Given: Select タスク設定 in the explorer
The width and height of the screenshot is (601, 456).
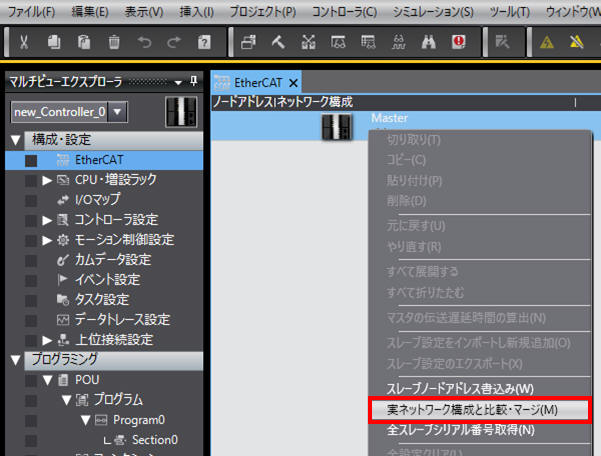Looking at the screenshot, I should [x=102, y=300].
